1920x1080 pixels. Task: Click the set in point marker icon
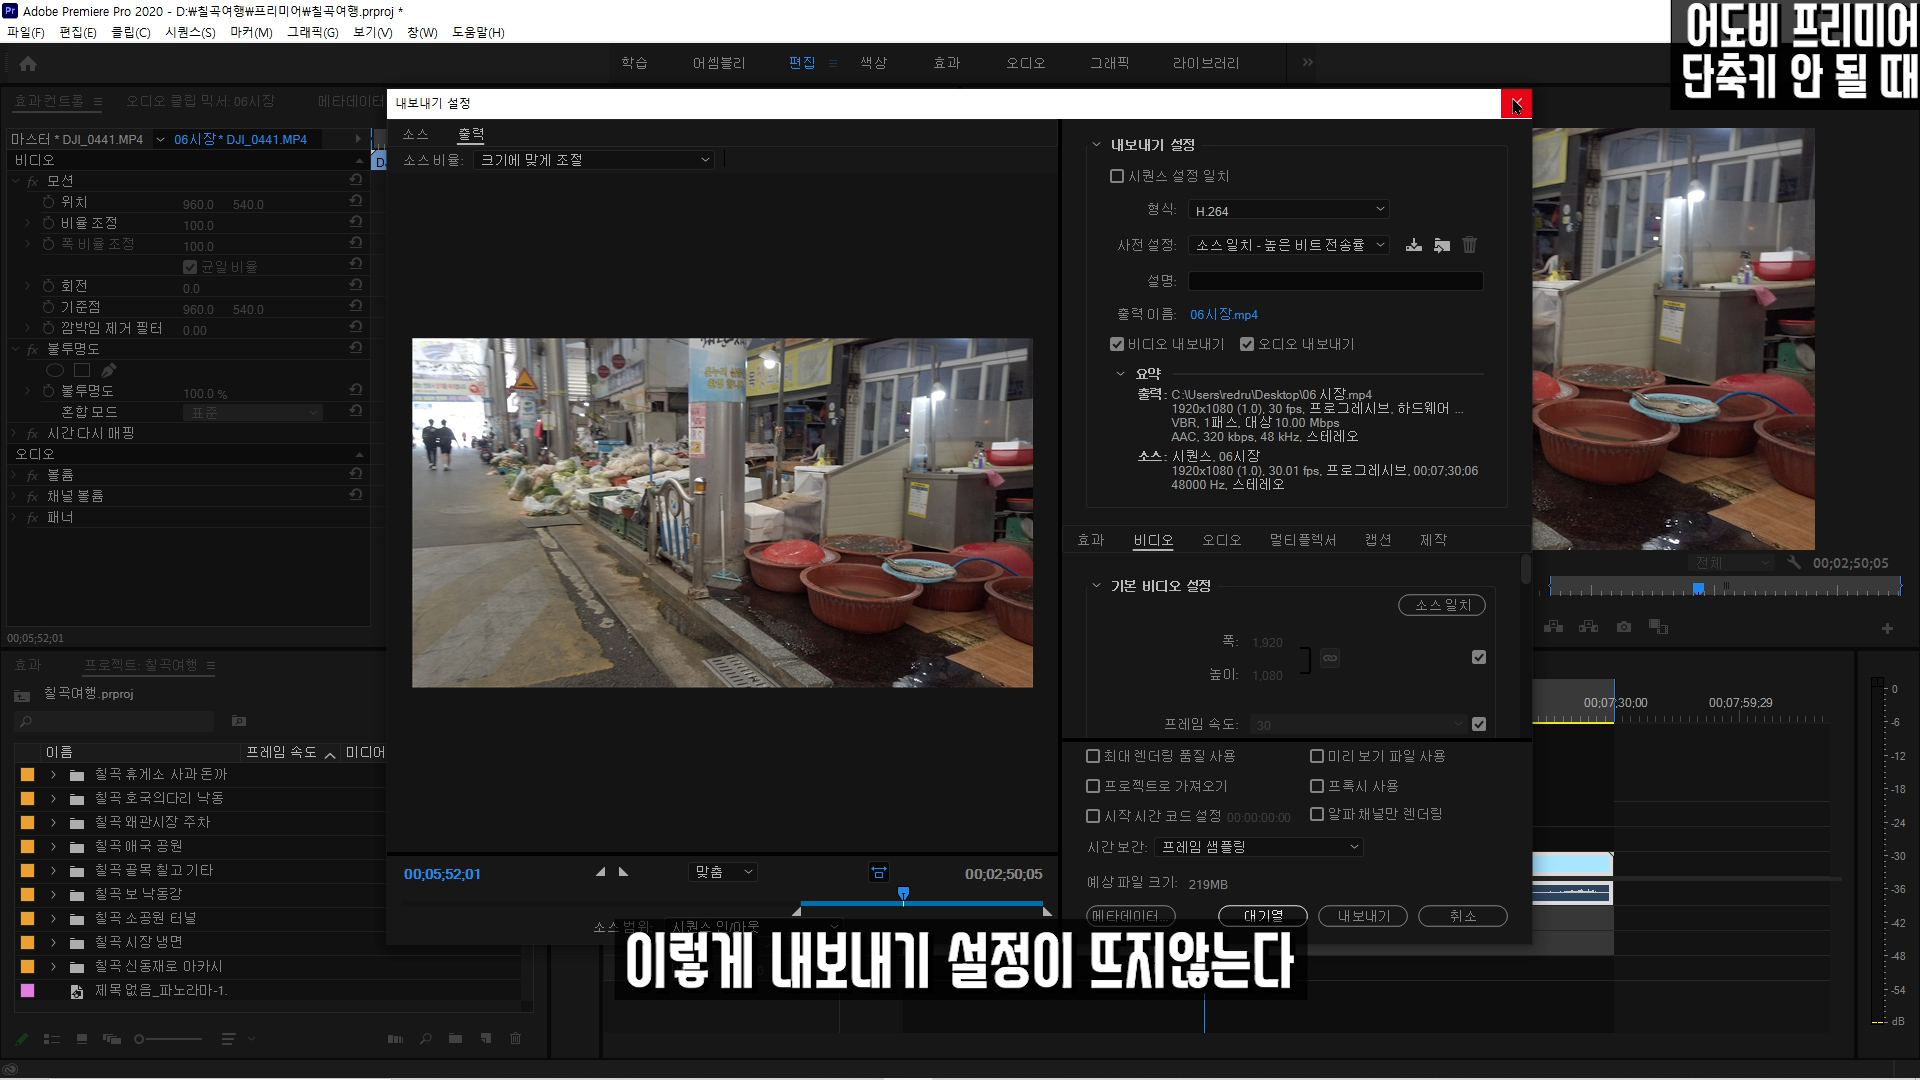pos(600,872)
